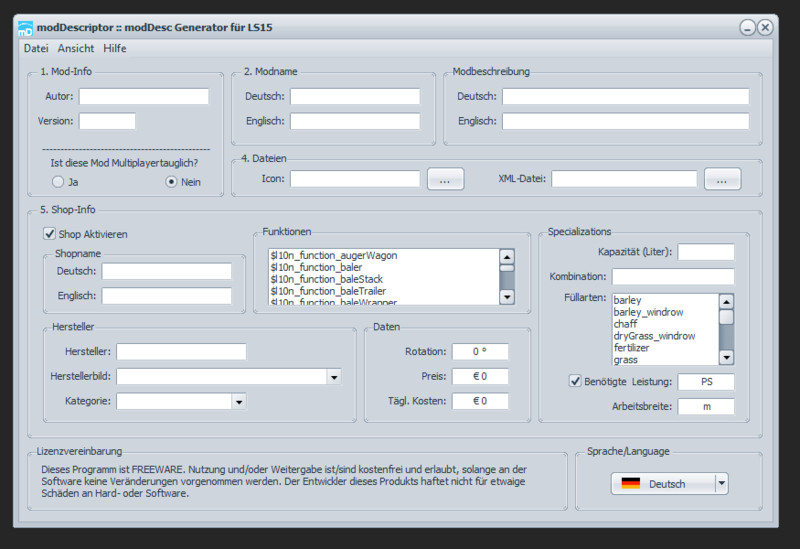Click the modDescriptor app icon in title bar
The image size is (800, 549).
pyautogui.click(x=26, y=28)
